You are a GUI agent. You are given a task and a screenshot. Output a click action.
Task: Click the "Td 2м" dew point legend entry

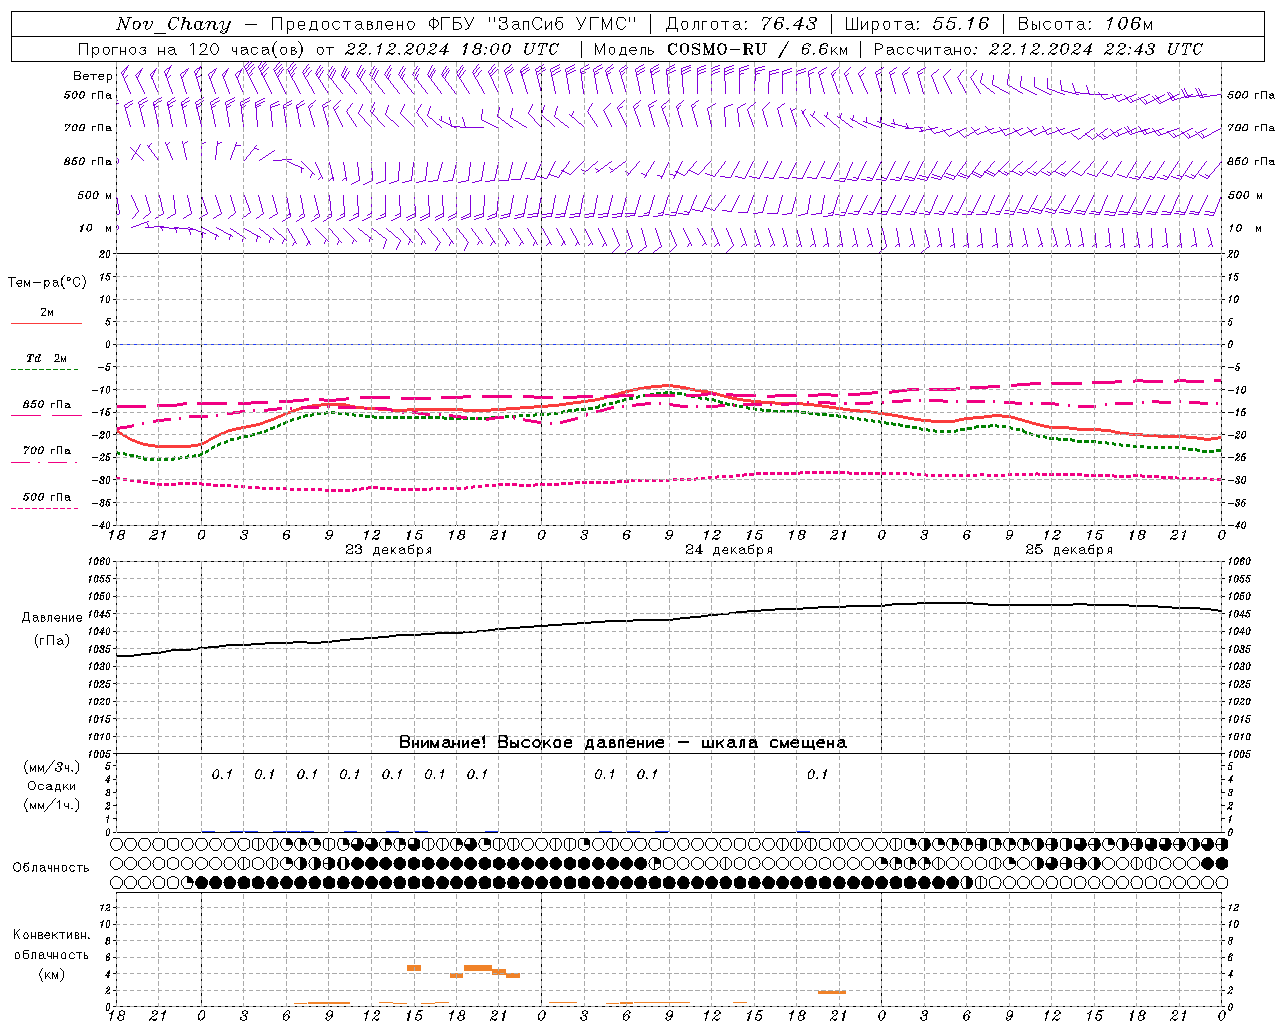pos(47,358)
